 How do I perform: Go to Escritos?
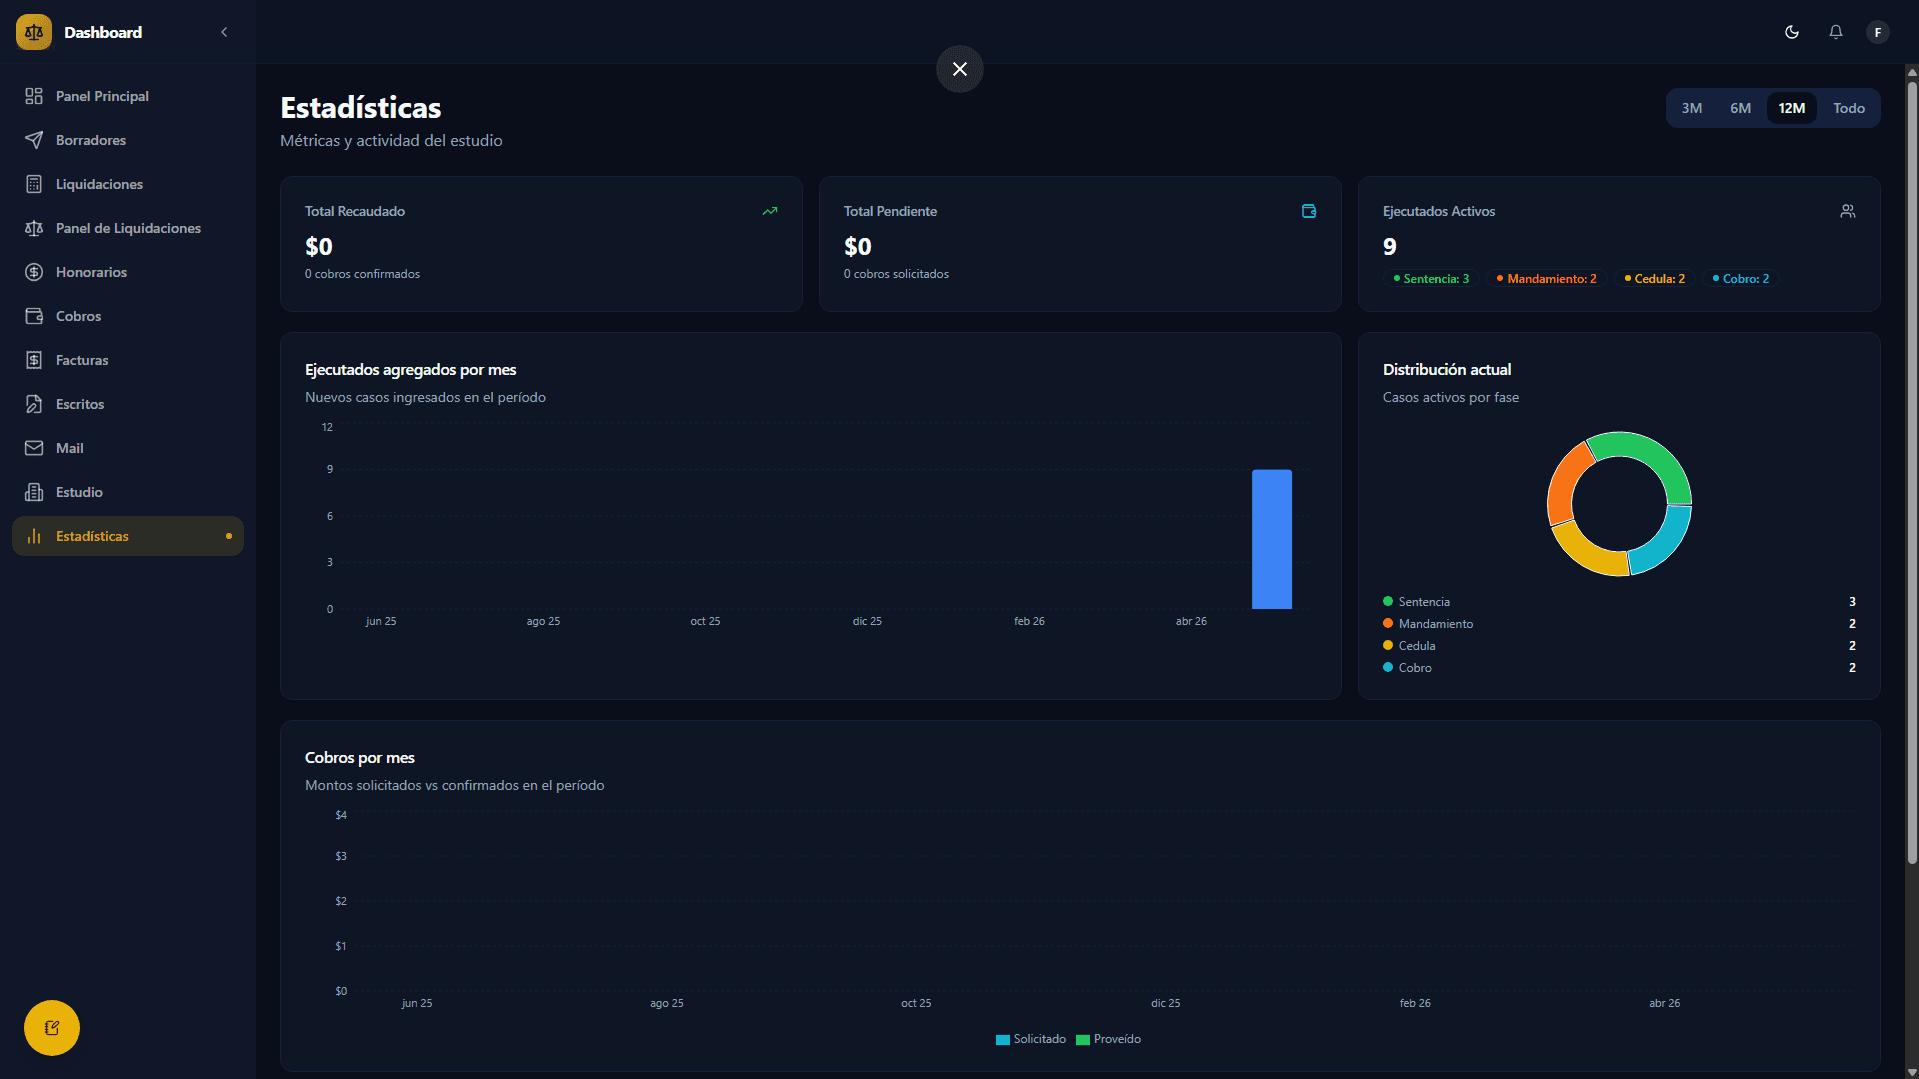(x=128, y=404)
